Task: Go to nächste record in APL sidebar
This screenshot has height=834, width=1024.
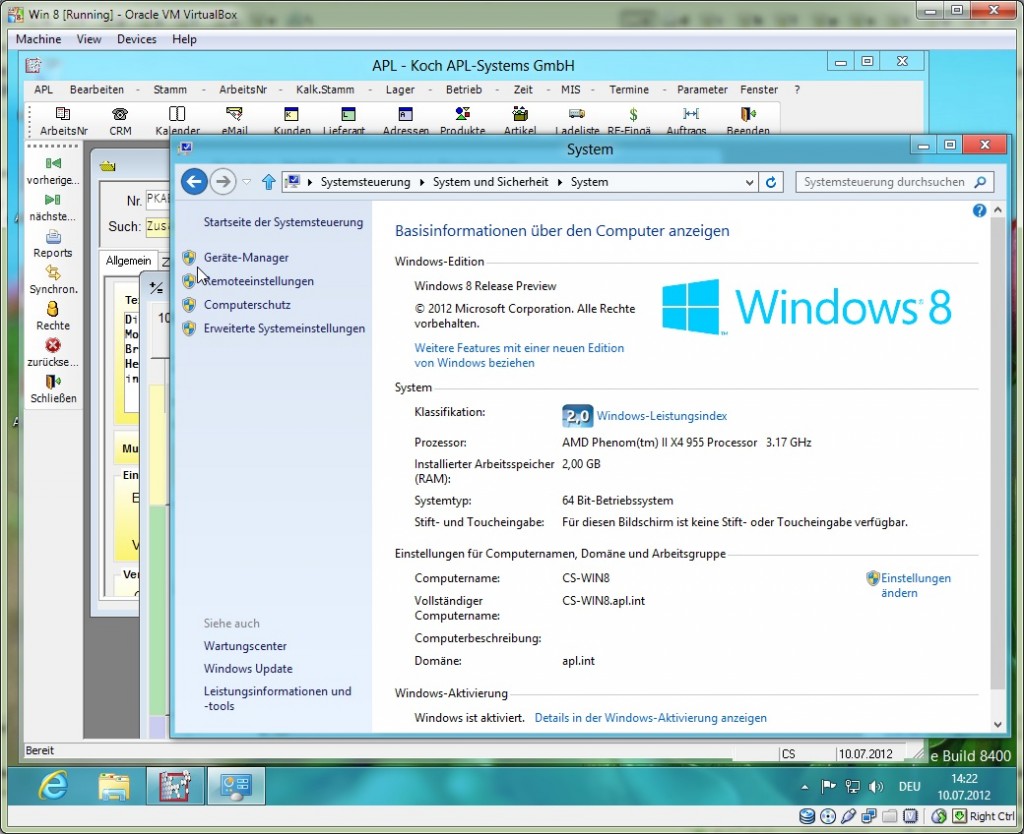Action: coord(53,207)
